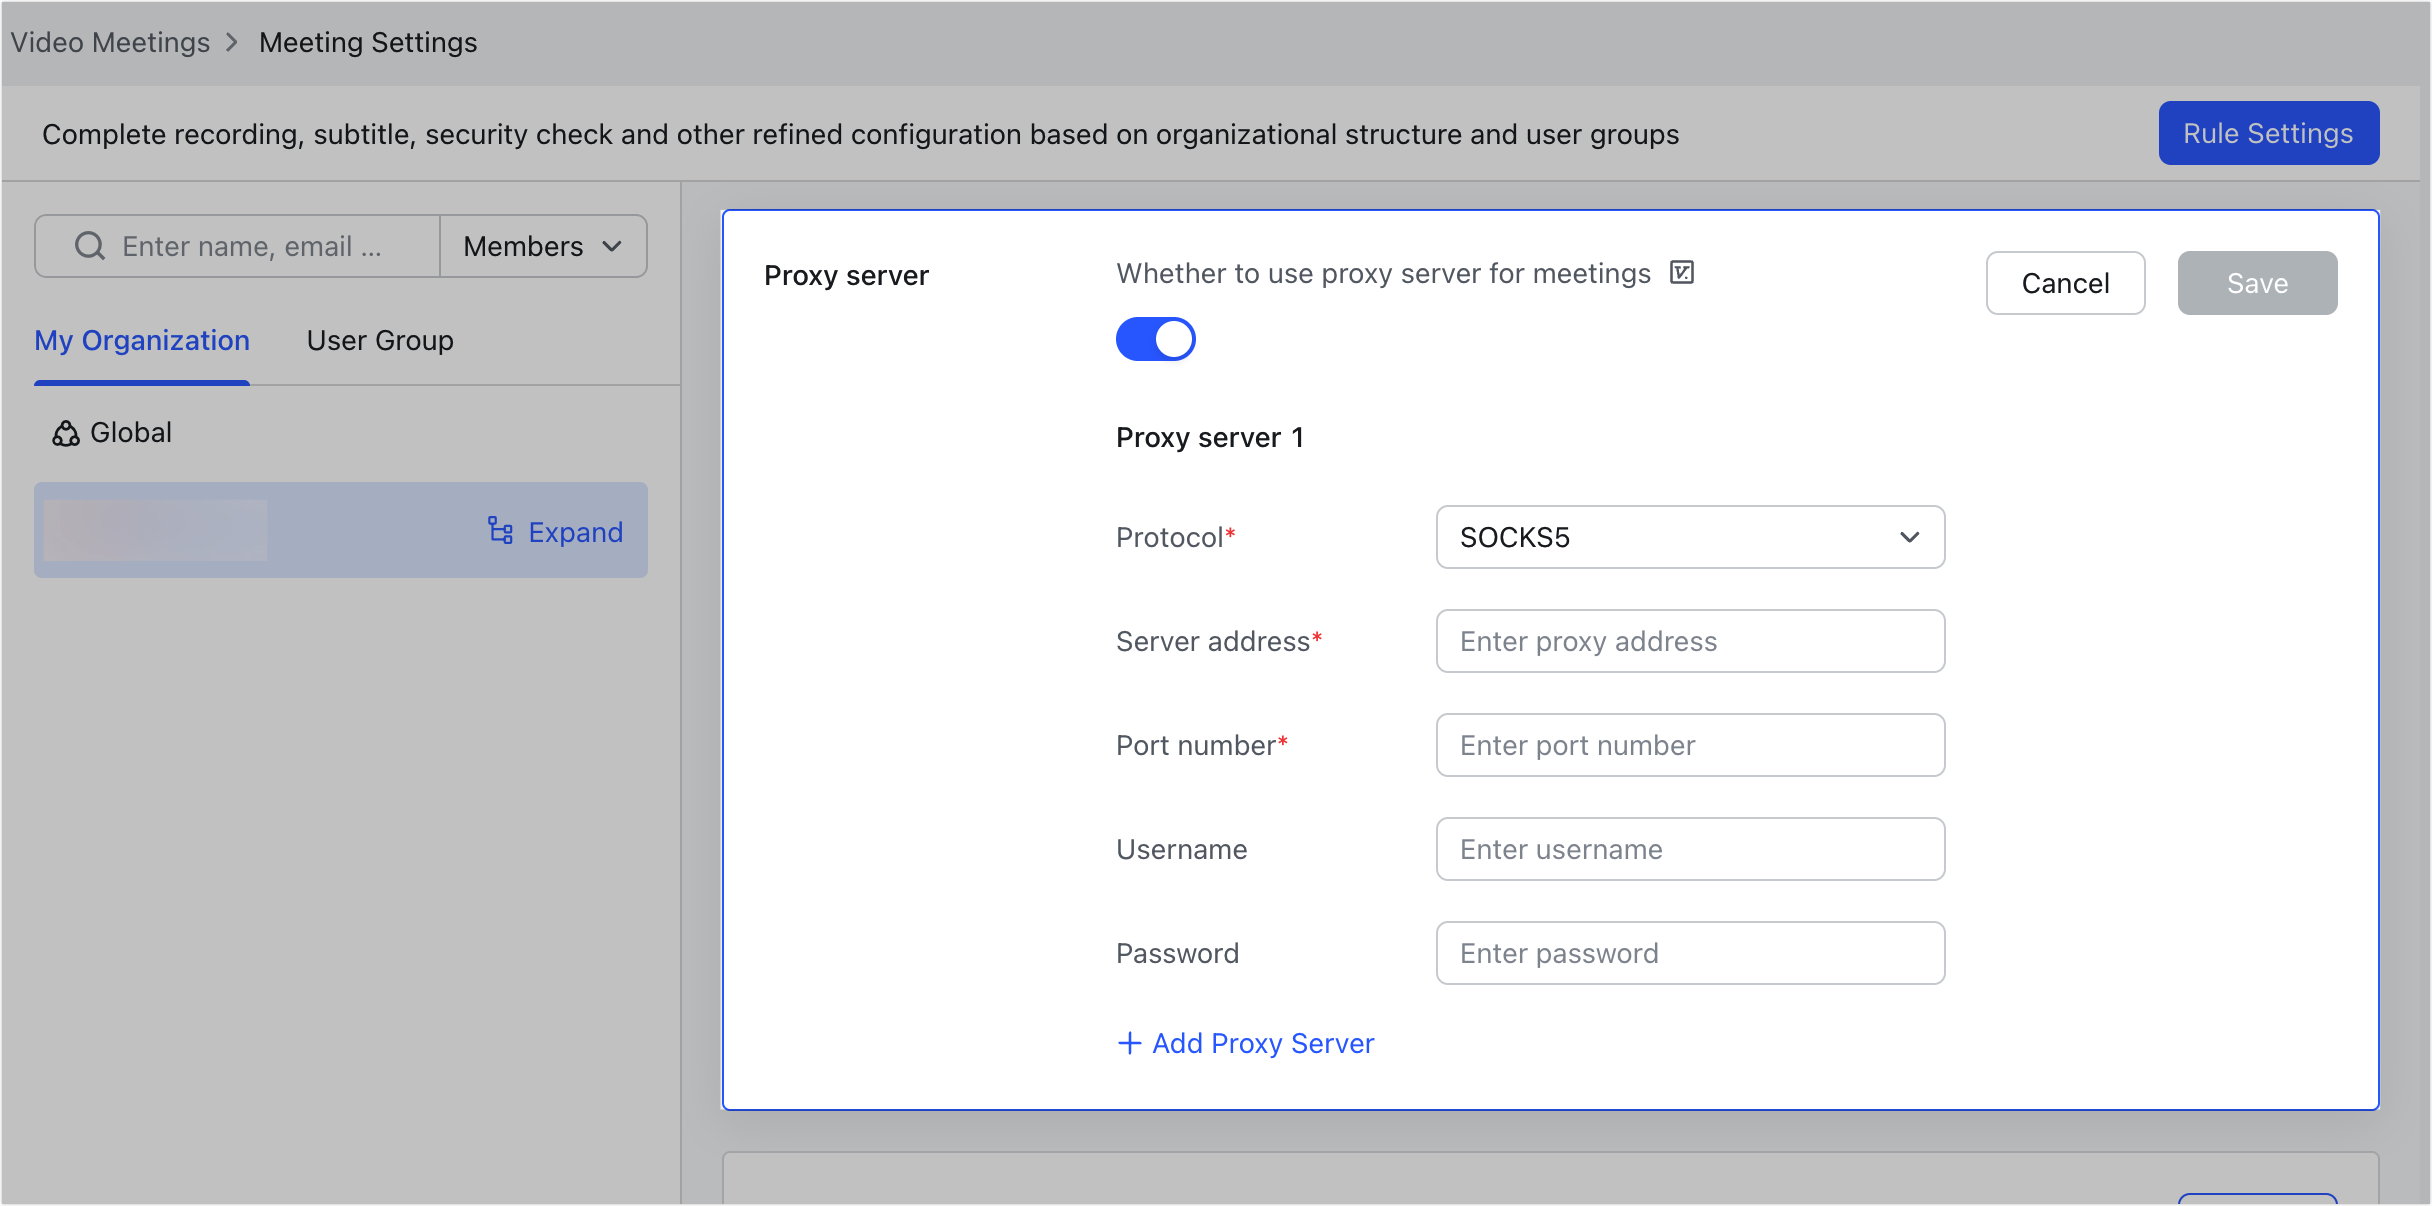The image size is (2432, 1206).
Task: Toggle the proxy server switch off
Action: click(1156, 339)
